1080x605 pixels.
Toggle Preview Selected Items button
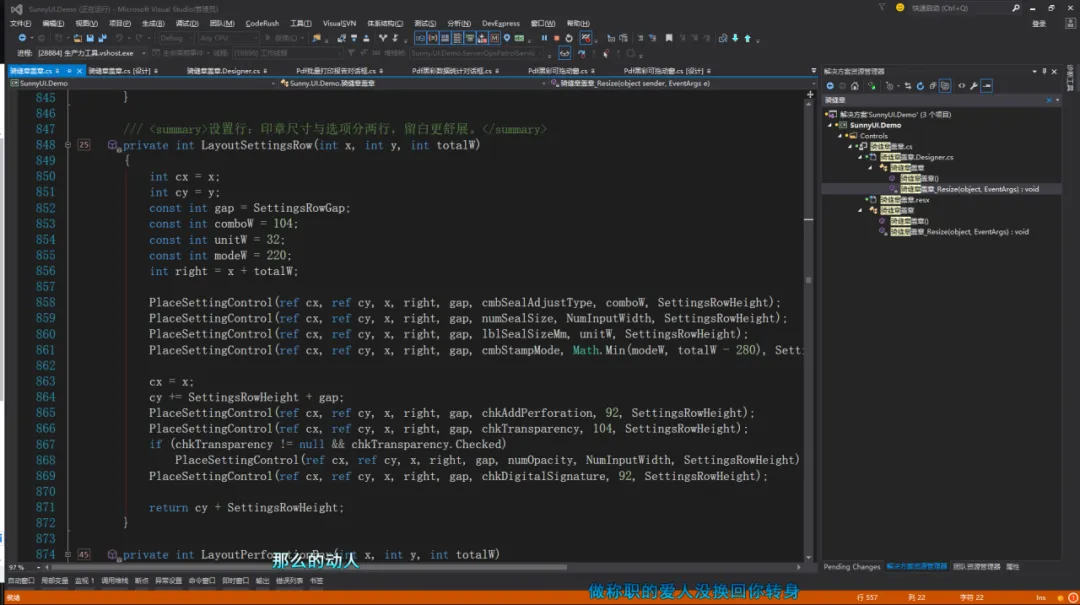coord(987,86)
